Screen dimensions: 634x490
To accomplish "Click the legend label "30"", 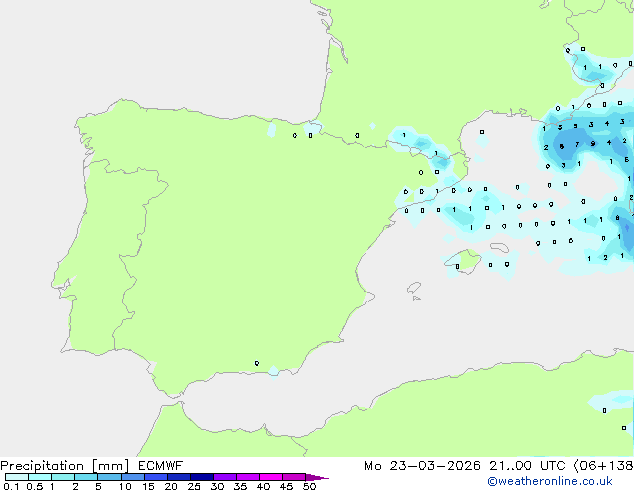I will tap(217, 486).
